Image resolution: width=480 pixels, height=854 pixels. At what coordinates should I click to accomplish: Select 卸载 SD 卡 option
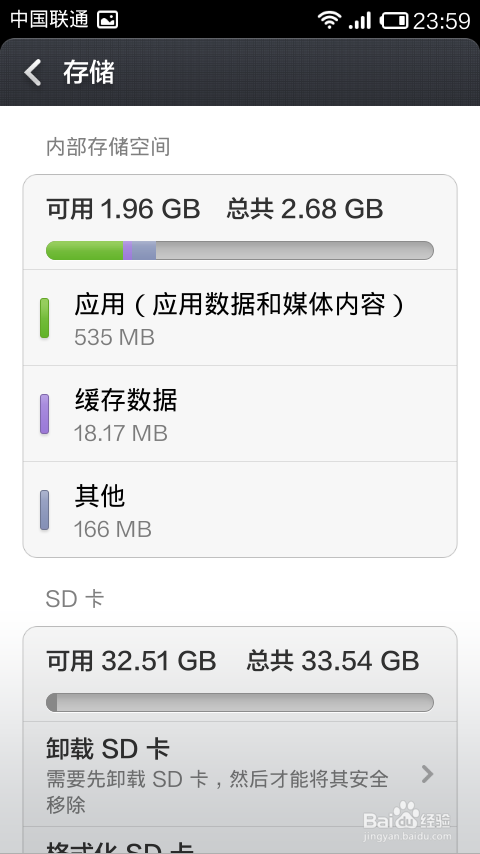click(x=240, y=774)
